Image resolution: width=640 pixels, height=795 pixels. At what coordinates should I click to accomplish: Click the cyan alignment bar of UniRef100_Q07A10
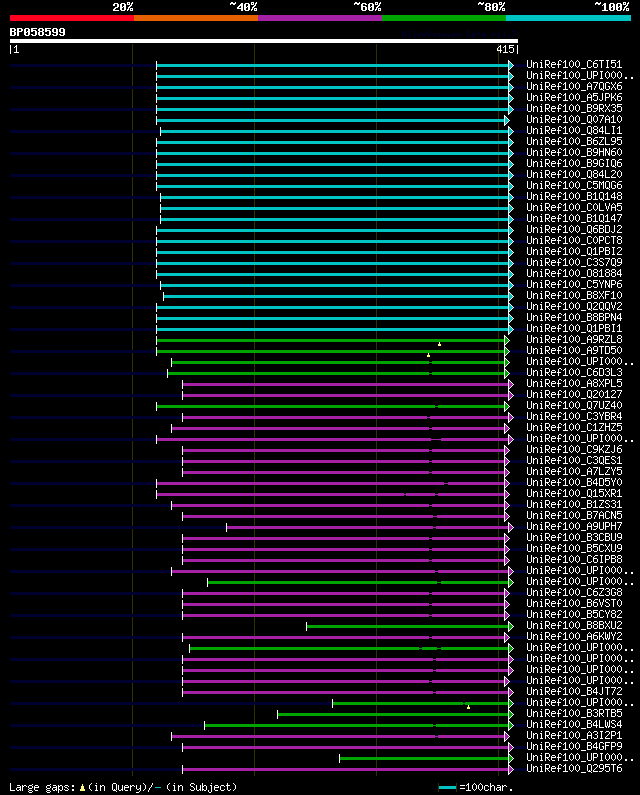pos(331,121)
